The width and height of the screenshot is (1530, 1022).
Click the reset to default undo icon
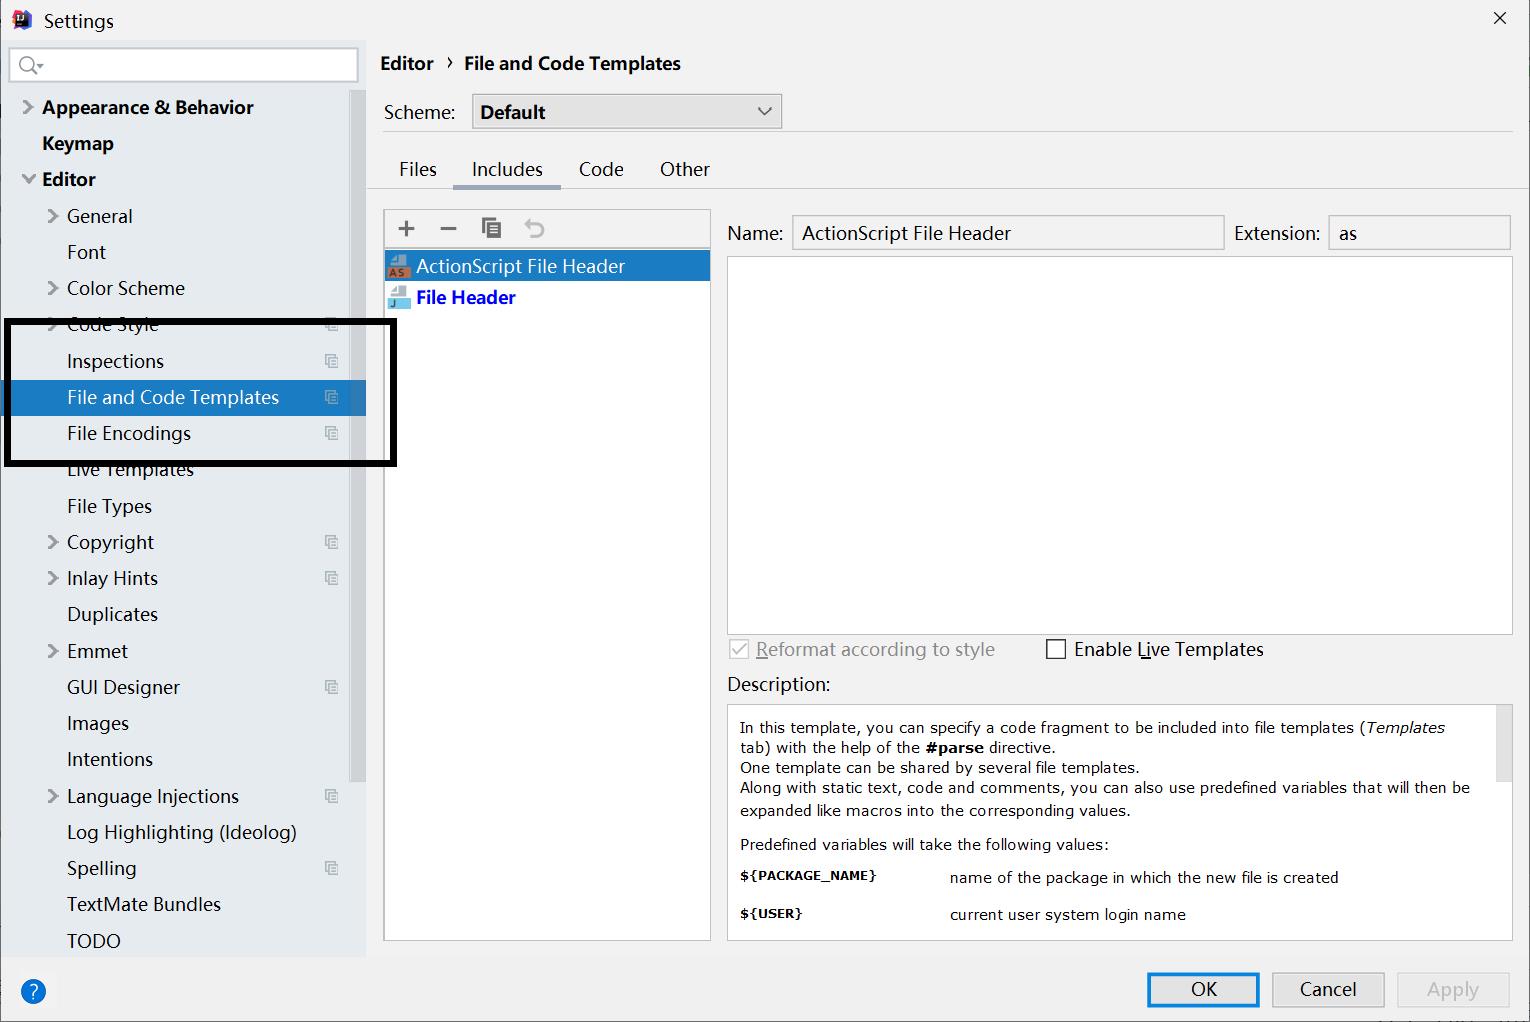(534, 229)
